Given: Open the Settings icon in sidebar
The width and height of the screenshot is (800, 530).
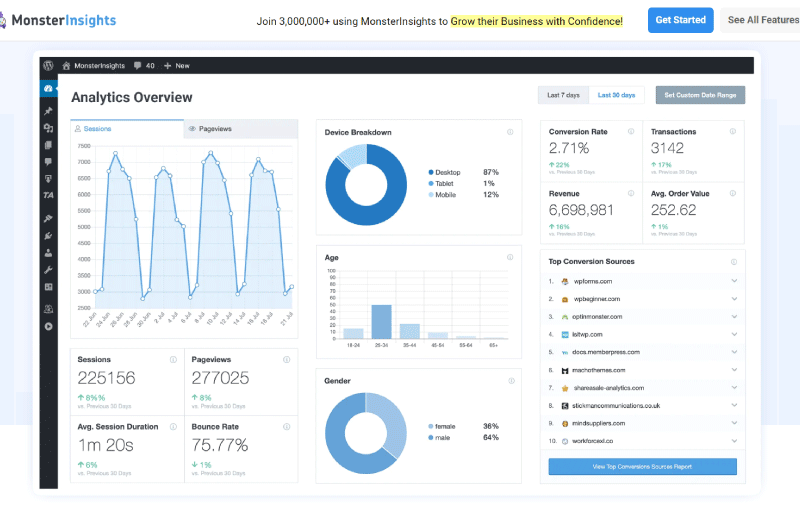Looking at the screenshot, I should coord(48,287).
